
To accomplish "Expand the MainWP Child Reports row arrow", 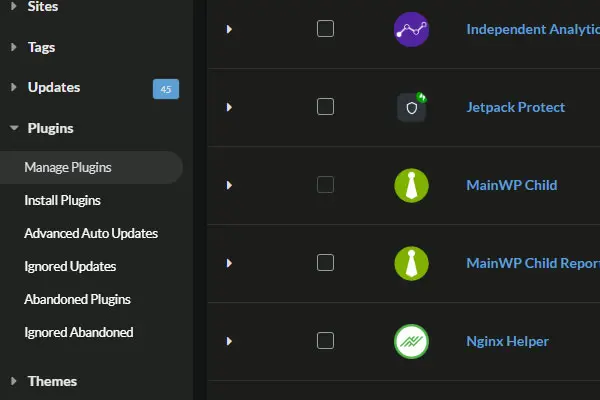I will [229, 263].
